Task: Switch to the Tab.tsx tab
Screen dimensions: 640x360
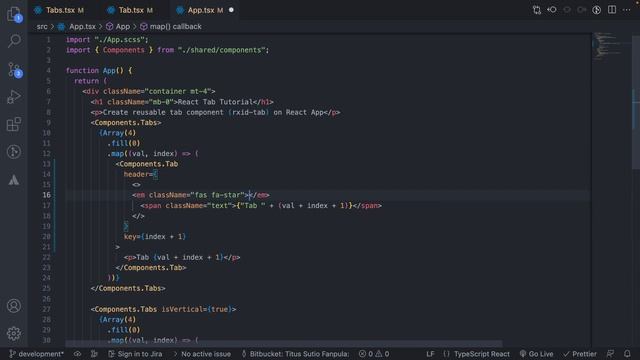Action: (131, 10)
